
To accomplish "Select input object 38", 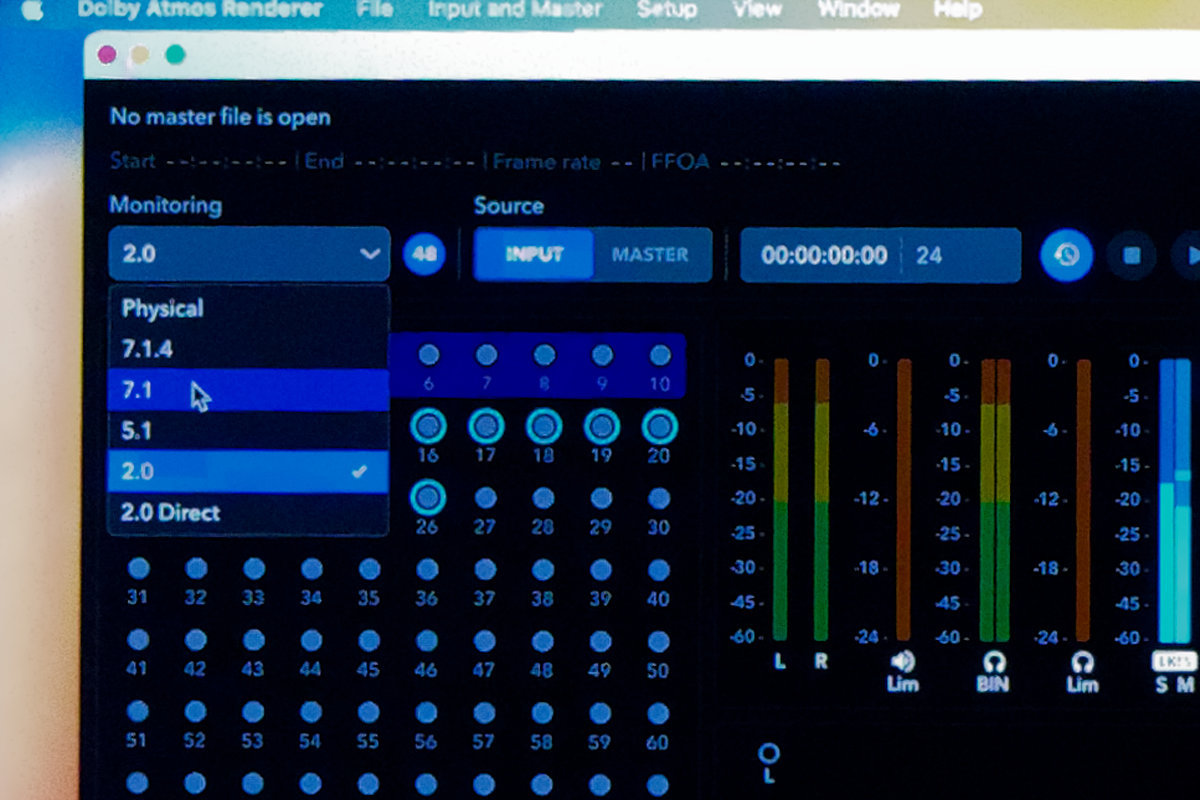I will pos(543,568).
